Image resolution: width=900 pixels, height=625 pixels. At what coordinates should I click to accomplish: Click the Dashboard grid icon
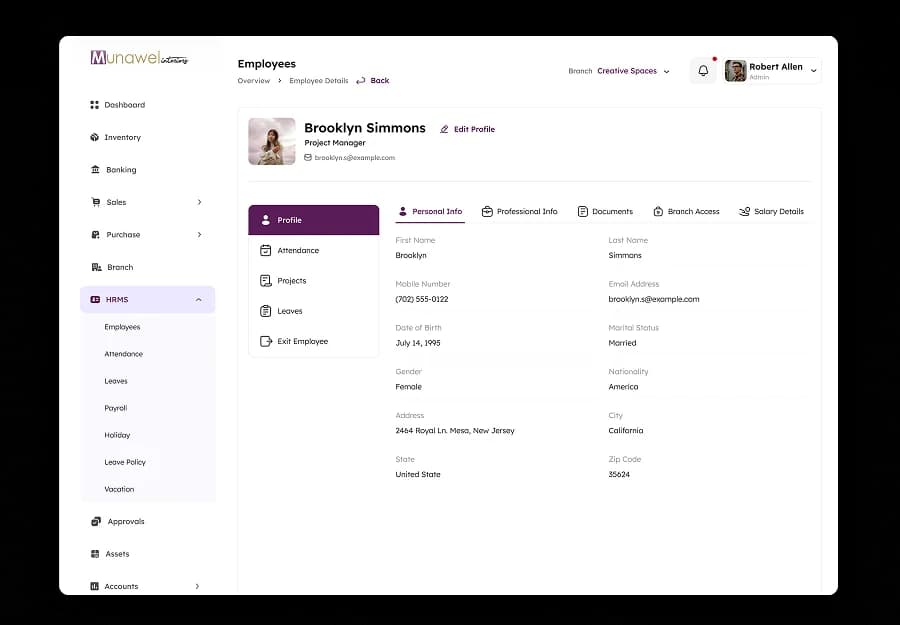pos(94,104)
